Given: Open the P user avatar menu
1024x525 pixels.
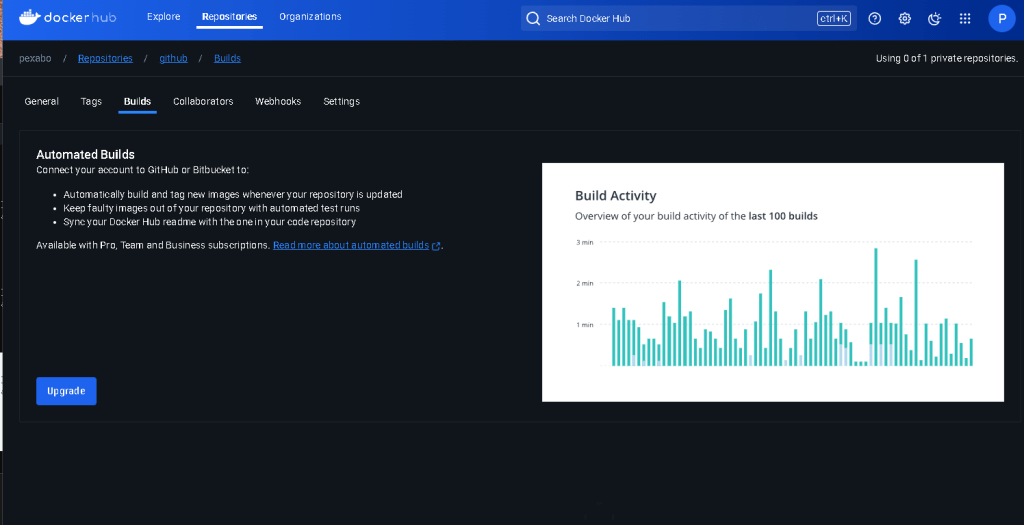Looking at the screenshot, I should [x=1002, y=19].
